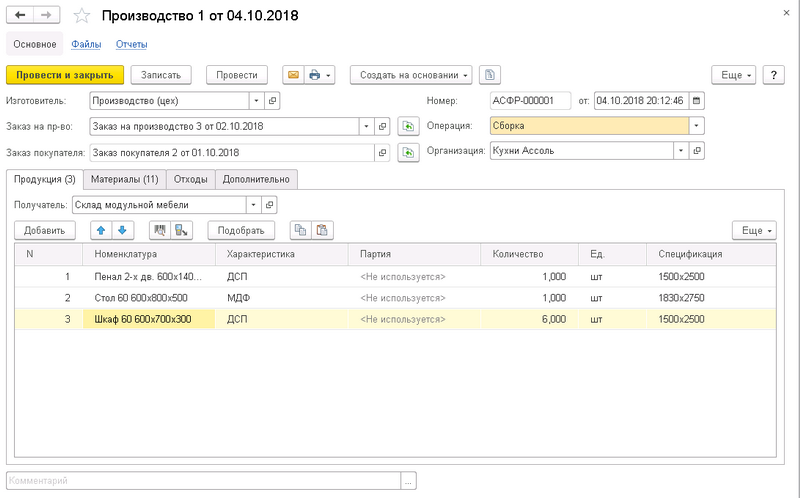Image resolution: width=800 pixels, height=498 pixels.
Task: Click the document report icon beside Создать на основании
Action: coord(488,75)
